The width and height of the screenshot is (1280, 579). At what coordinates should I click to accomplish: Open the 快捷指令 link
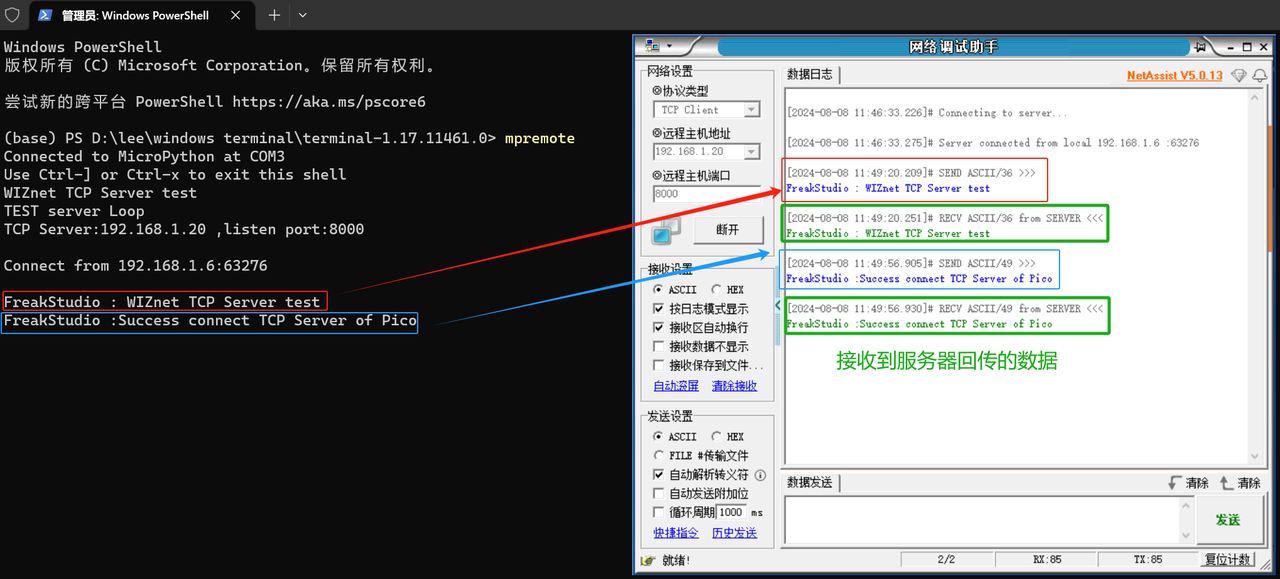coord(676,533)
